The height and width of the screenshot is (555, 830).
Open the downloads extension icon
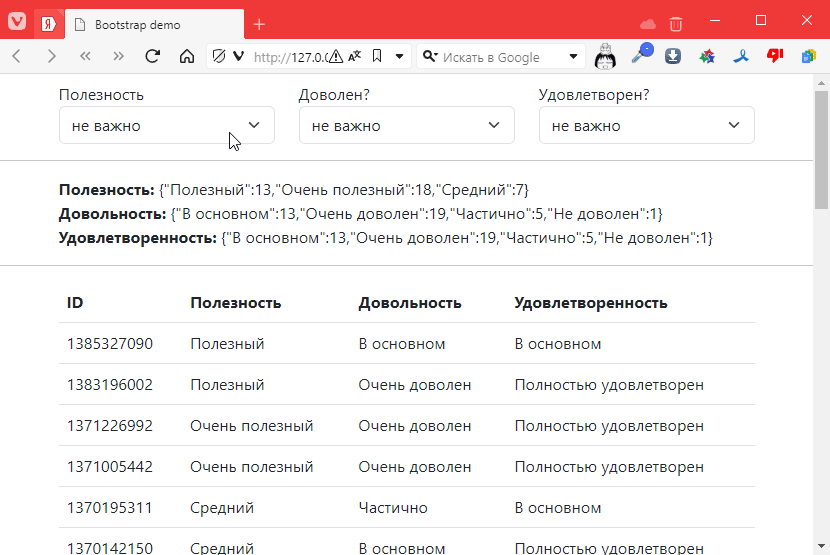[673, 57]
